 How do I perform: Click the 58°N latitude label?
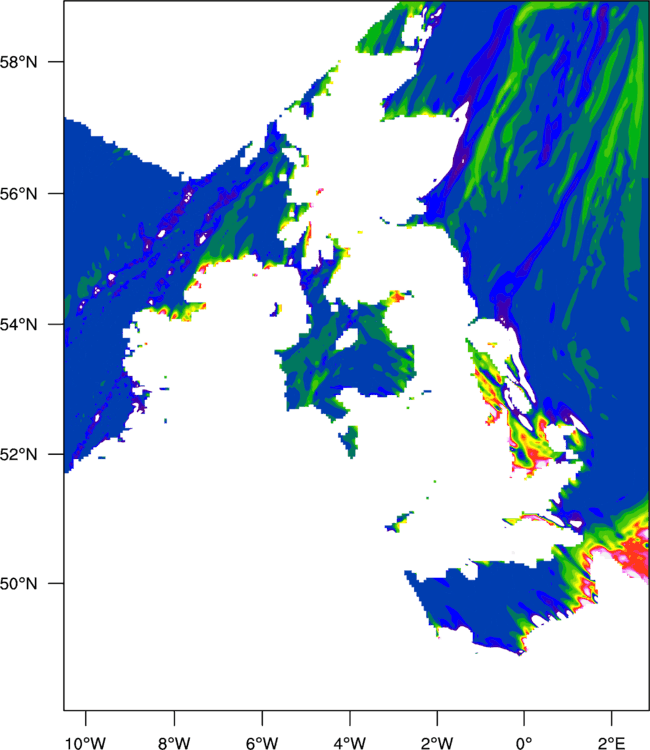[18, 62]
